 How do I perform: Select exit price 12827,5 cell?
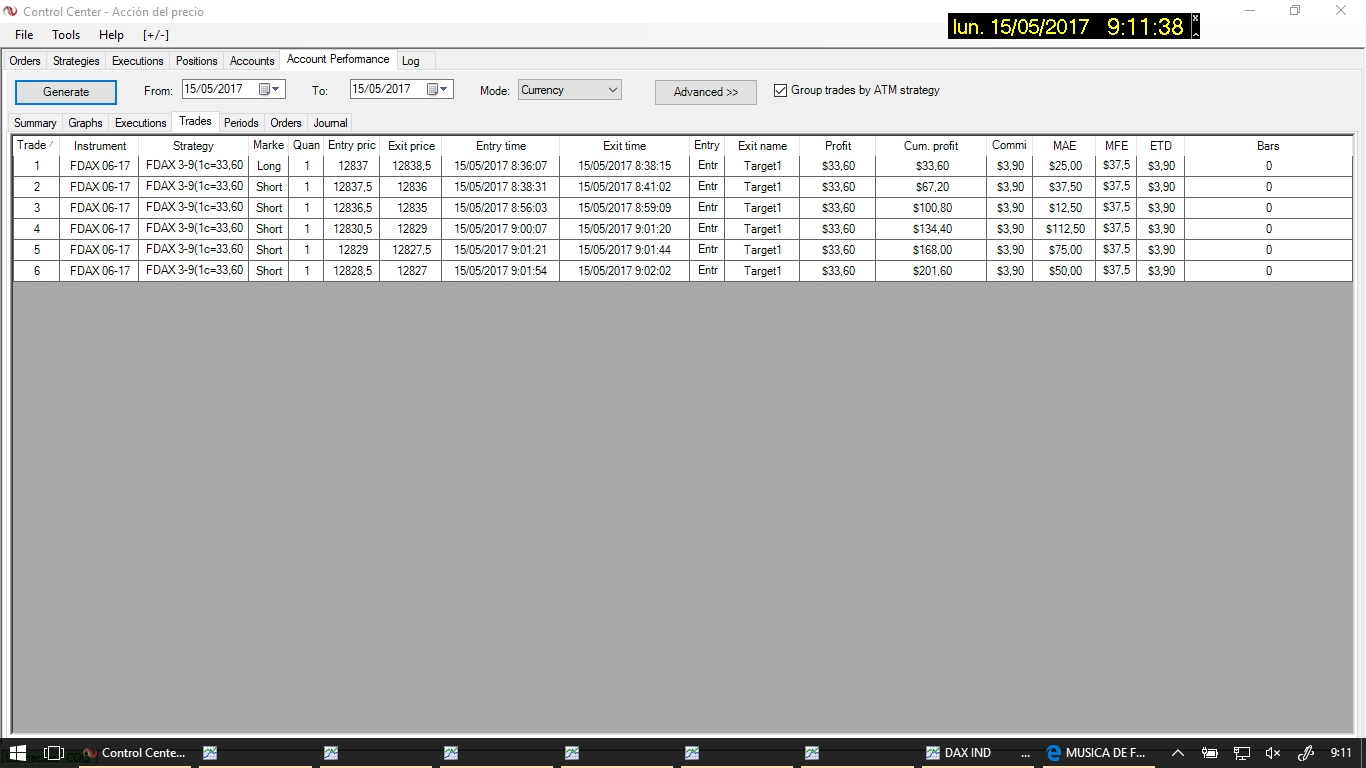click(411, 250)
